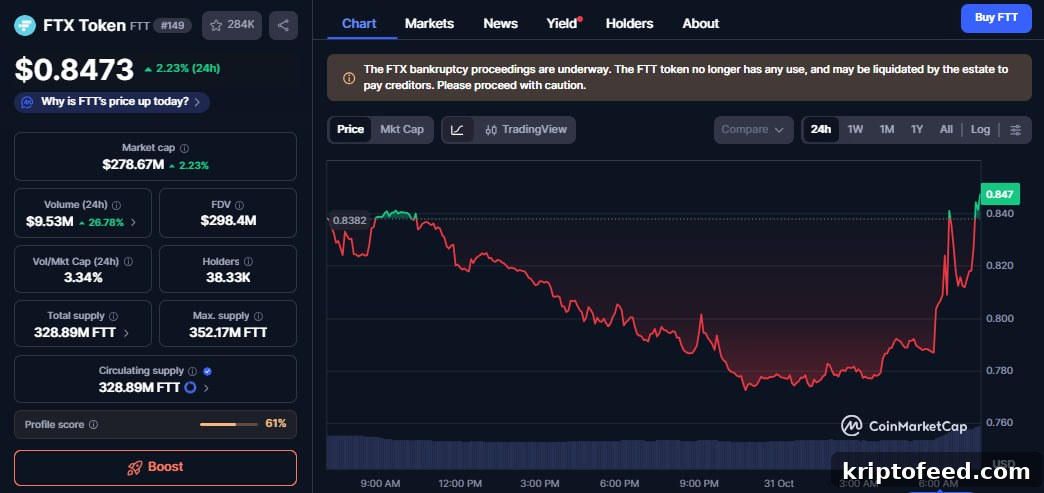Click the $298.4M FDV value
Screen dimensions: 1044x493
[x=228, y=221]
